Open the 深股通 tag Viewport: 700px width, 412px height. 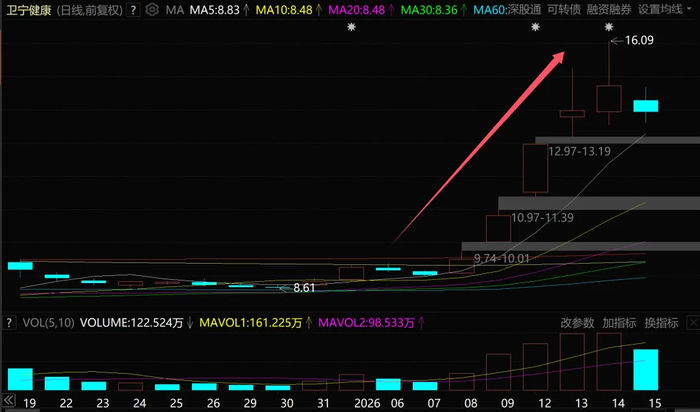click(x=524, y=9)
